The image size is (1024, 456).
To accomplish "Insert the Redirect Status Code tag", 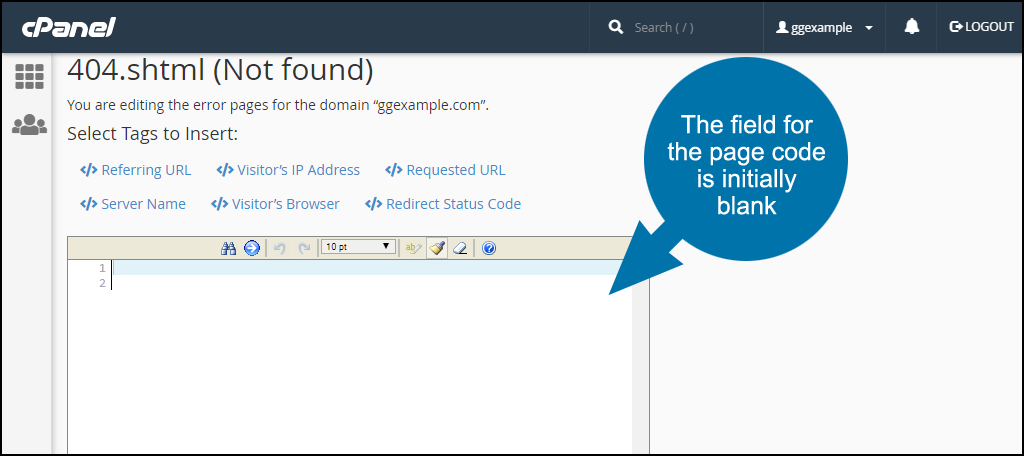I will (443, 204).
